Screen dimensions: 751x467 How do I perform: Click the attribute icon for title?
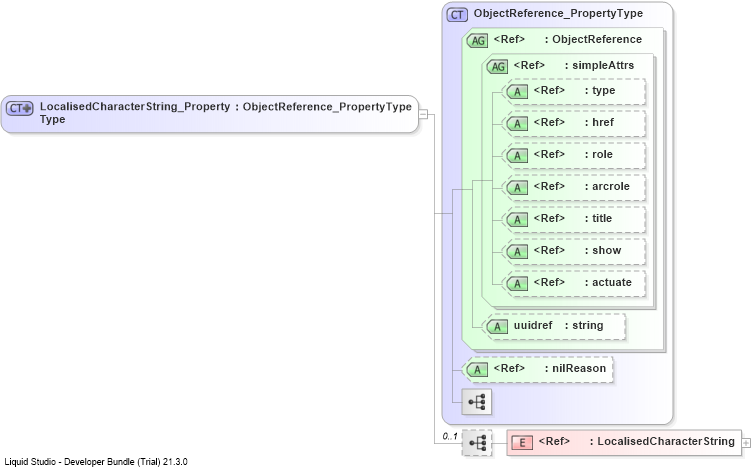[x=517, y=220]
